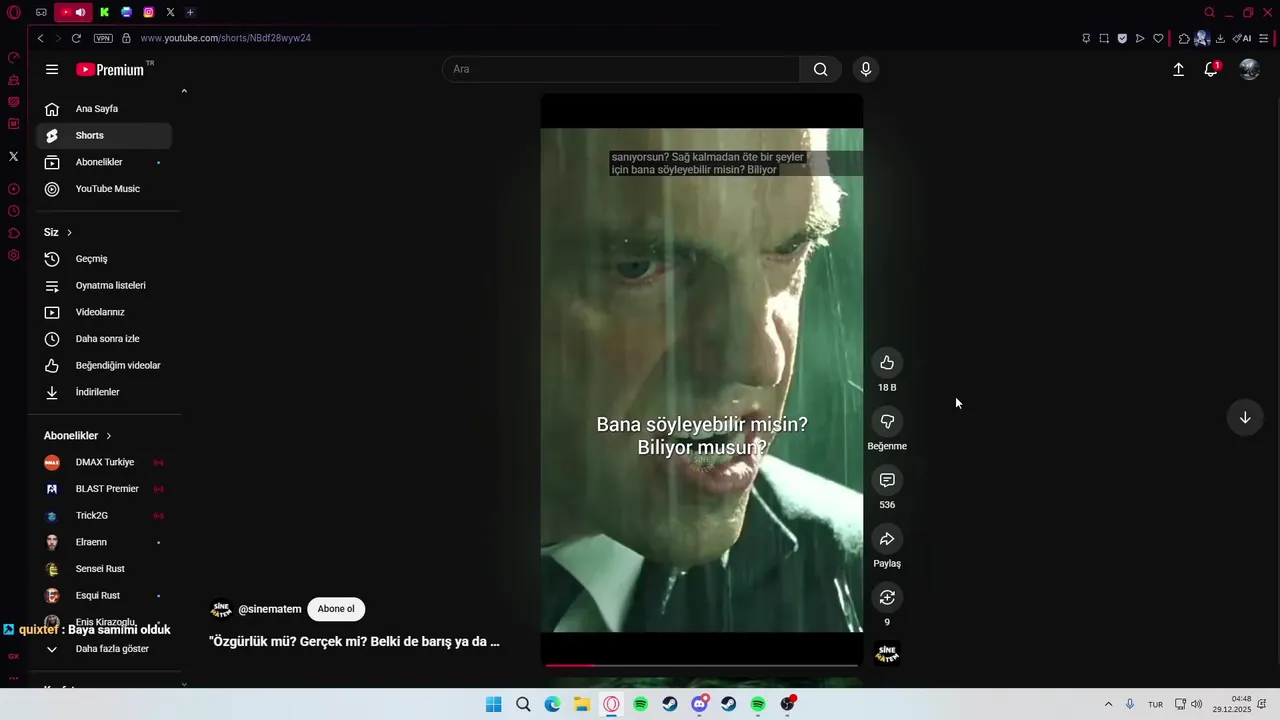Switch to the Instagram browser tab

[148, 12]
